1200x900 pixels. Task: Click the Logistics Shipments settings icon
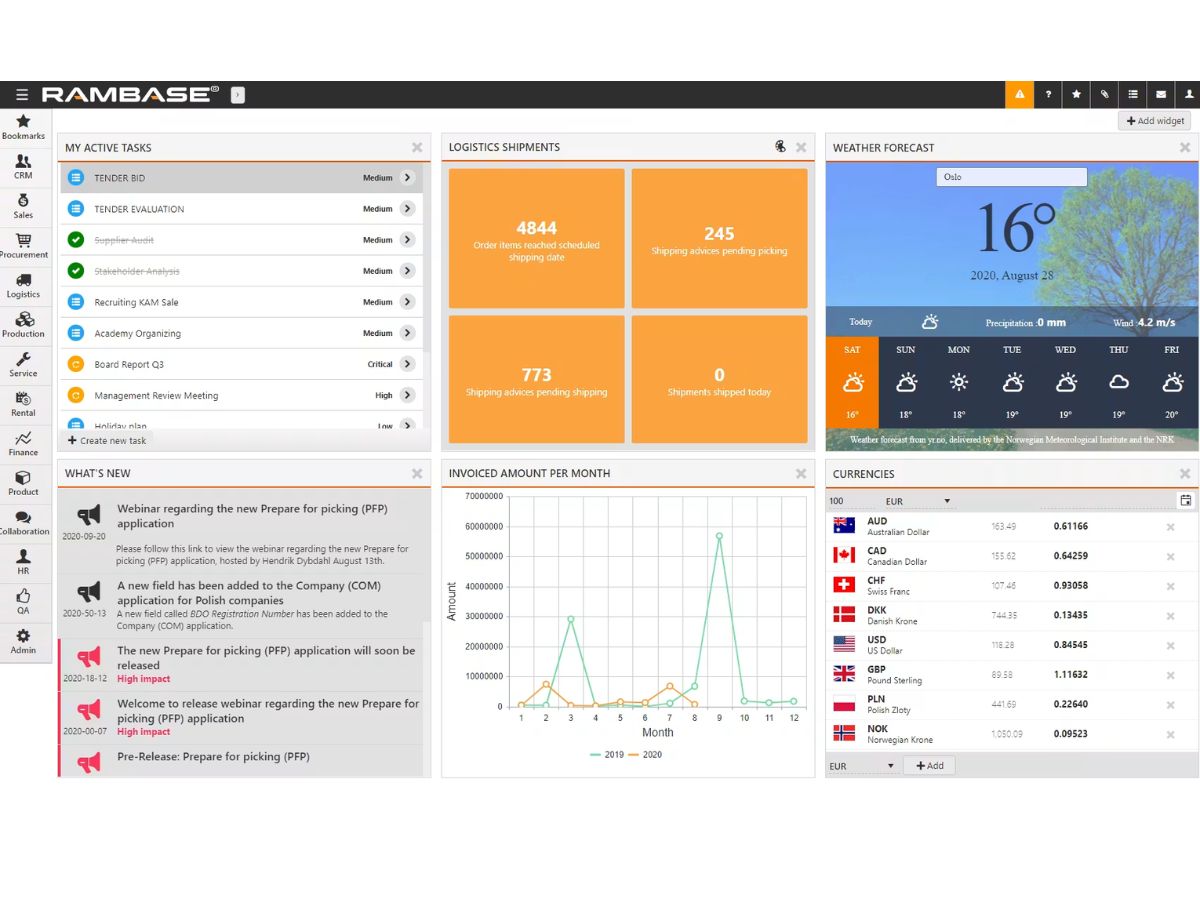click(x=780, y=147)
